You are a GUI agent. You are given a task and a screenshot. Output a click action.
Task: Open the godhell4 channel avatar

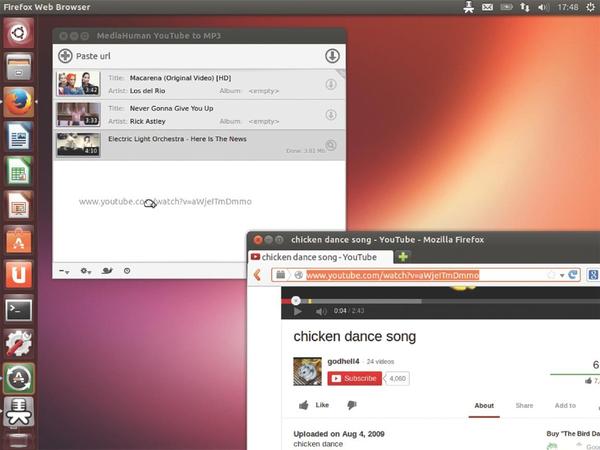307,371
